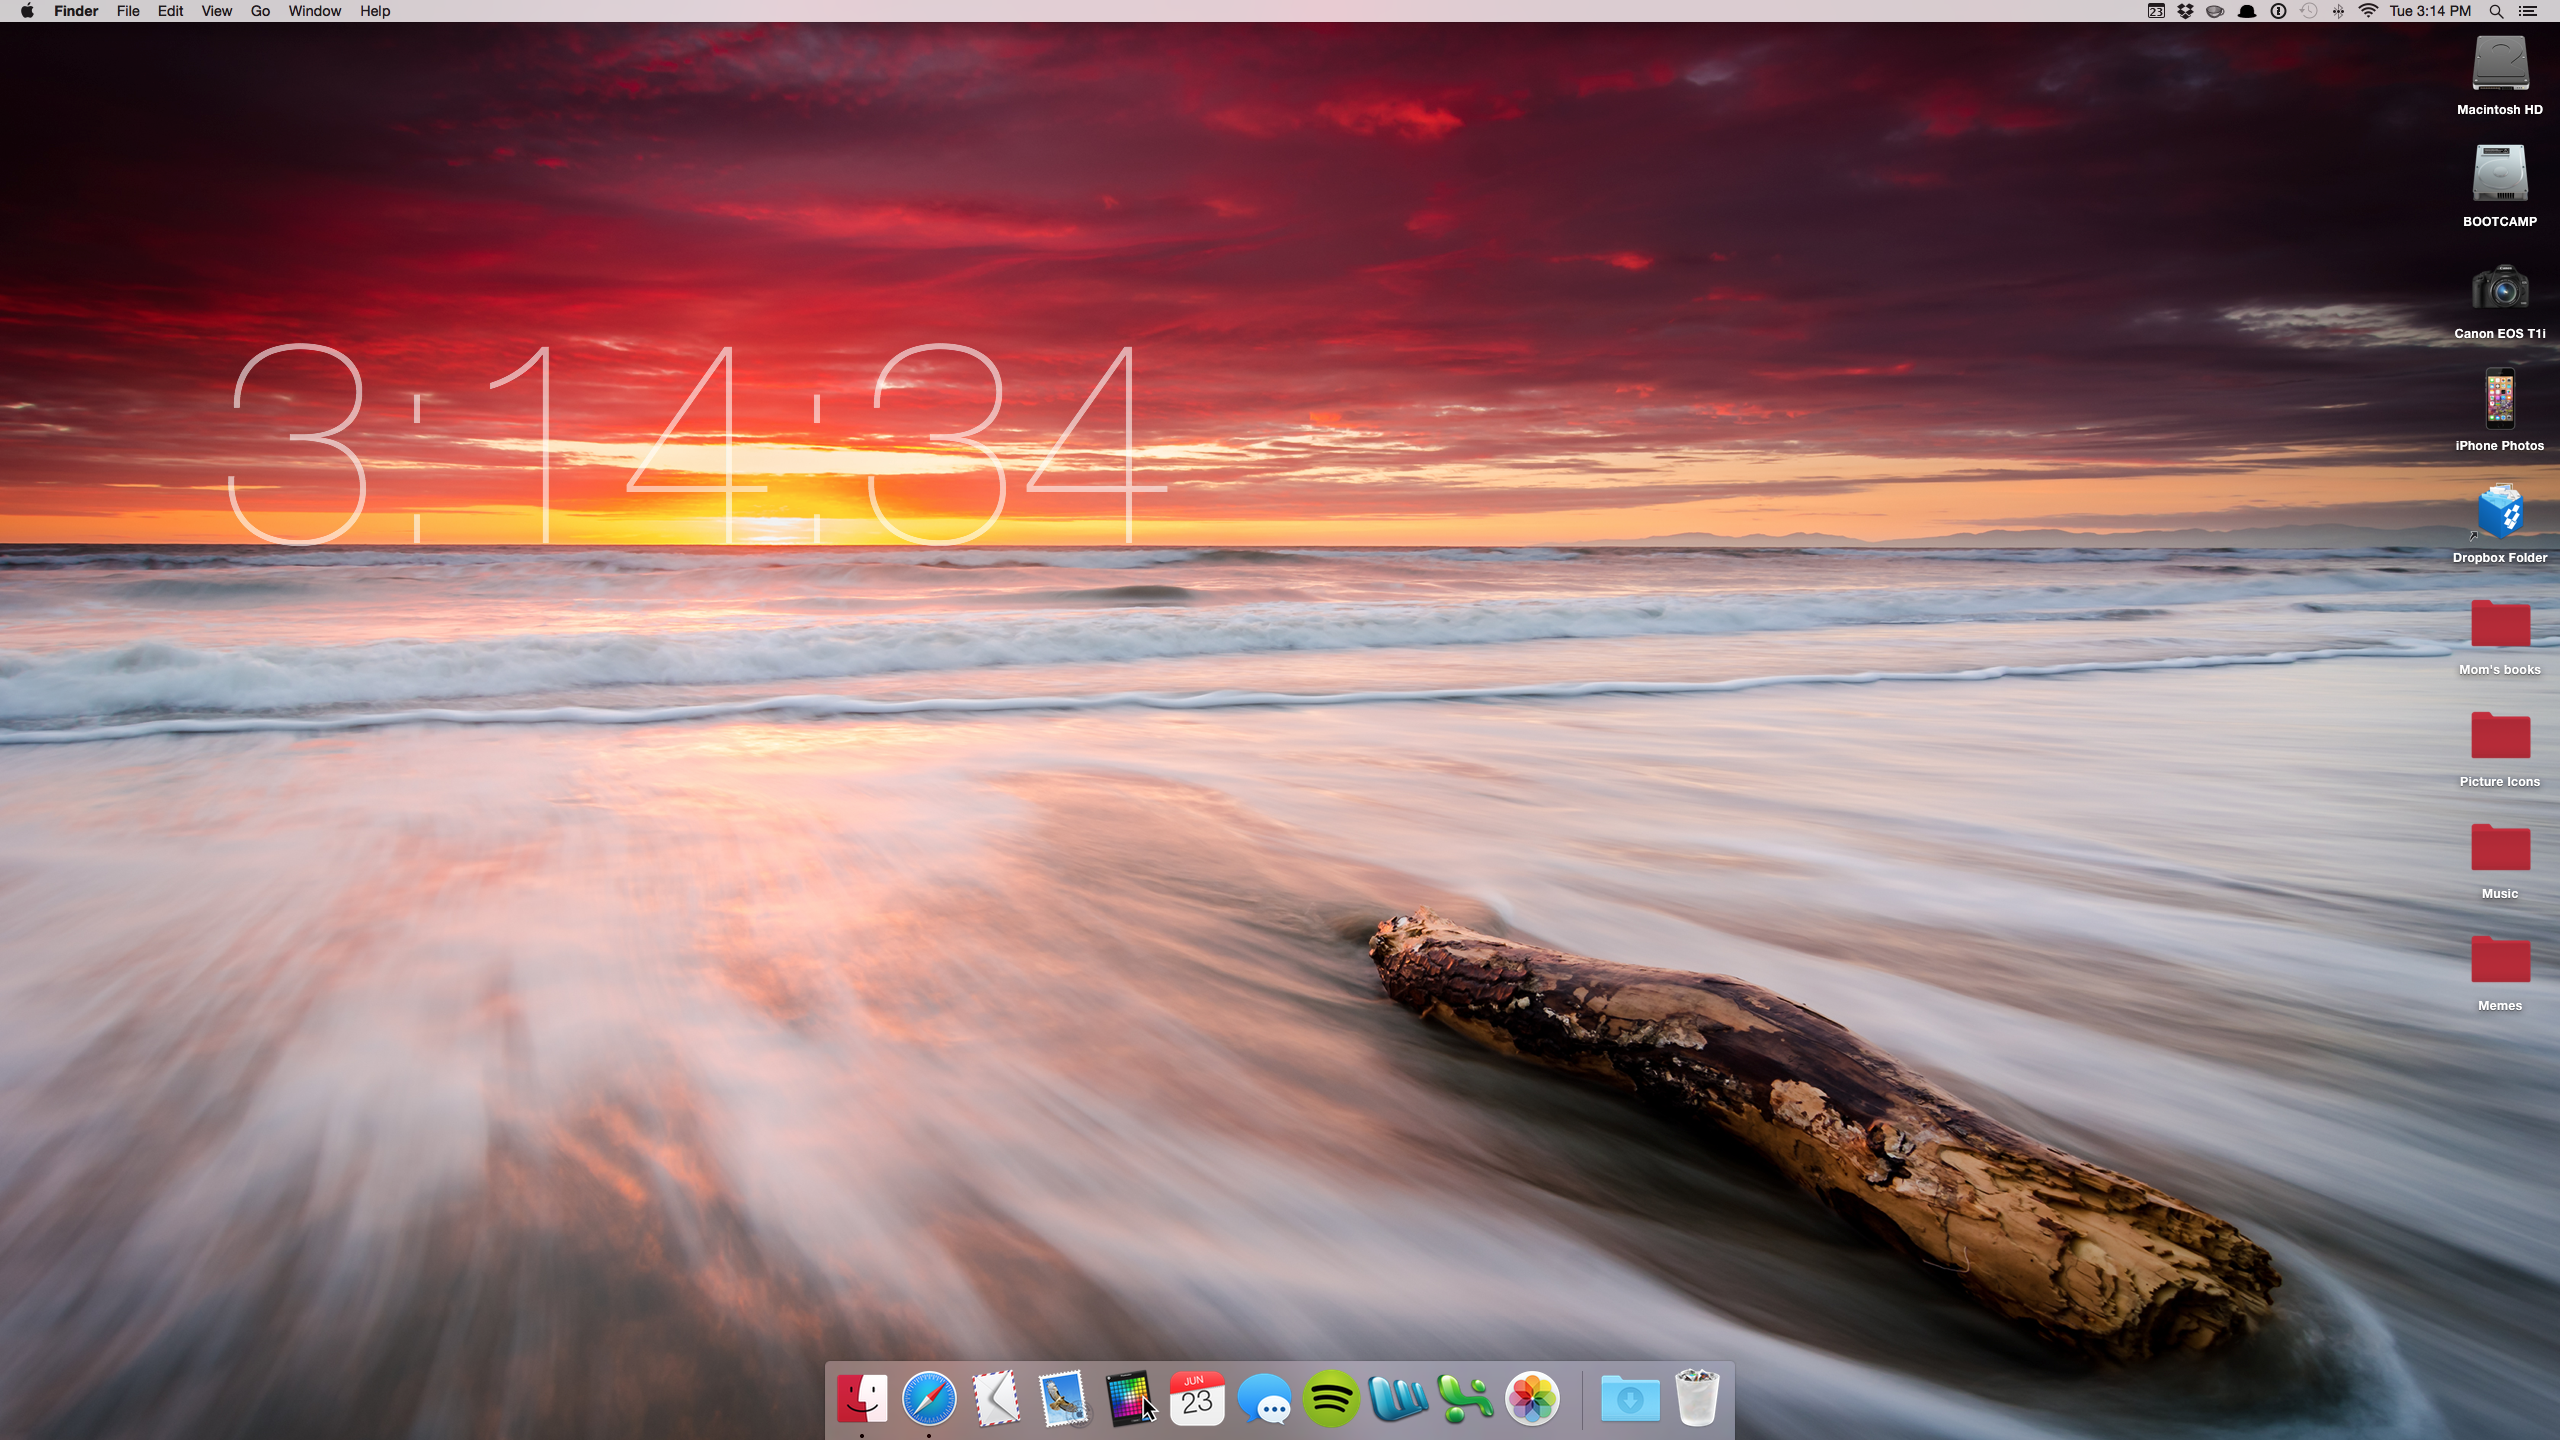The width and height of the screenshot is (2560, 1440).
Task: Click Spotlight search magnifier icon
Action: click(x=2496, y=11)
